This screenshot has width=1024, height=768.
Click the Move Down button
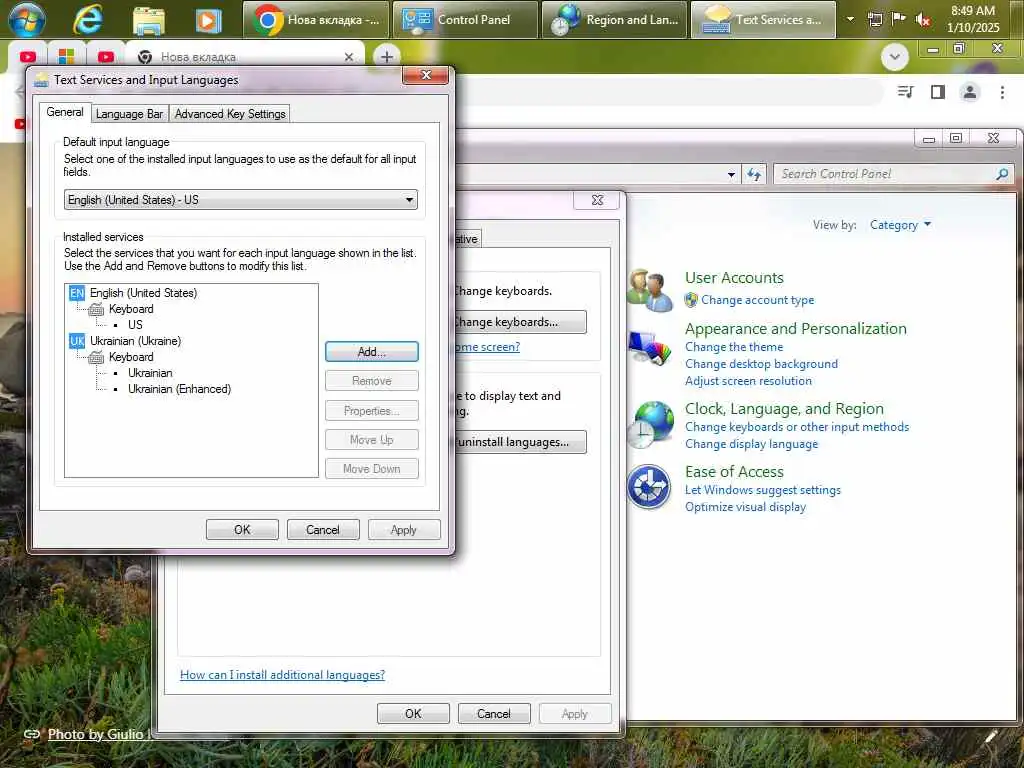click(x=372, y=469)
